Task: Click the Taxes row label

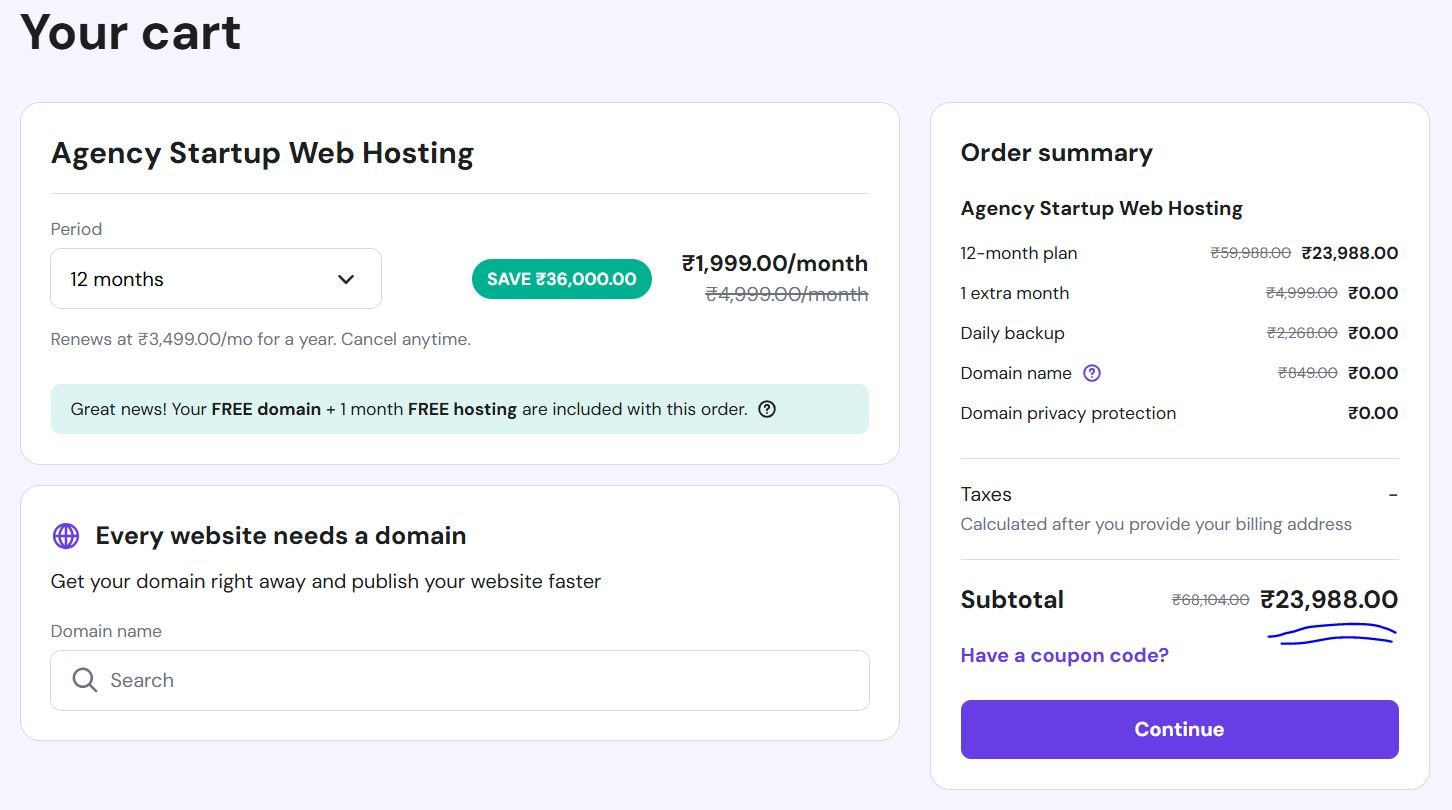Action: tap(986, 494)
